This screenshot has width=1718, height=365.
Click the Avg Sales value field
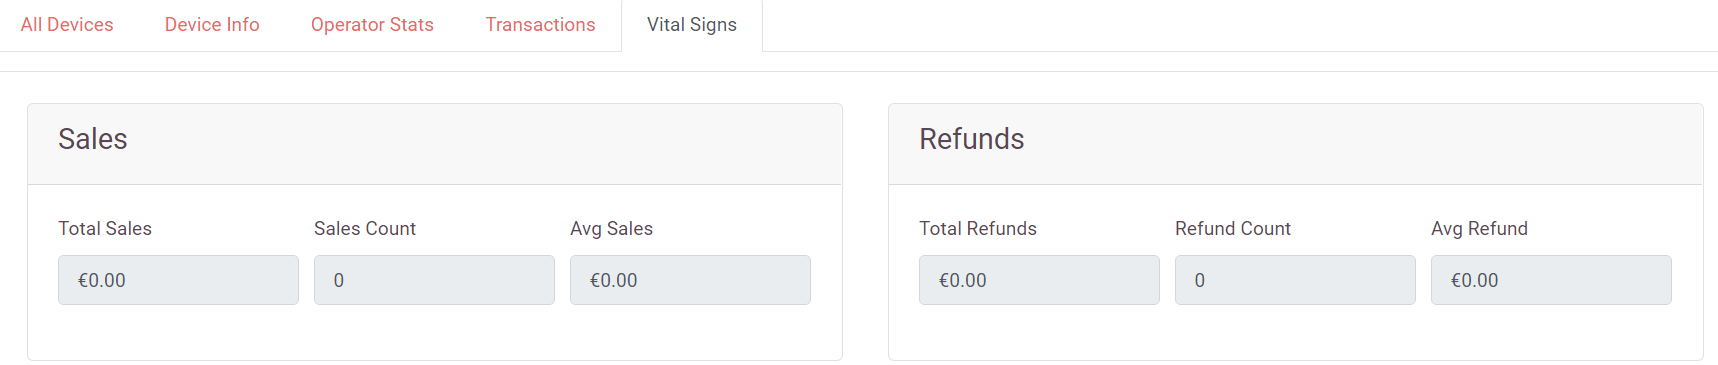click(x=690, y=280)
